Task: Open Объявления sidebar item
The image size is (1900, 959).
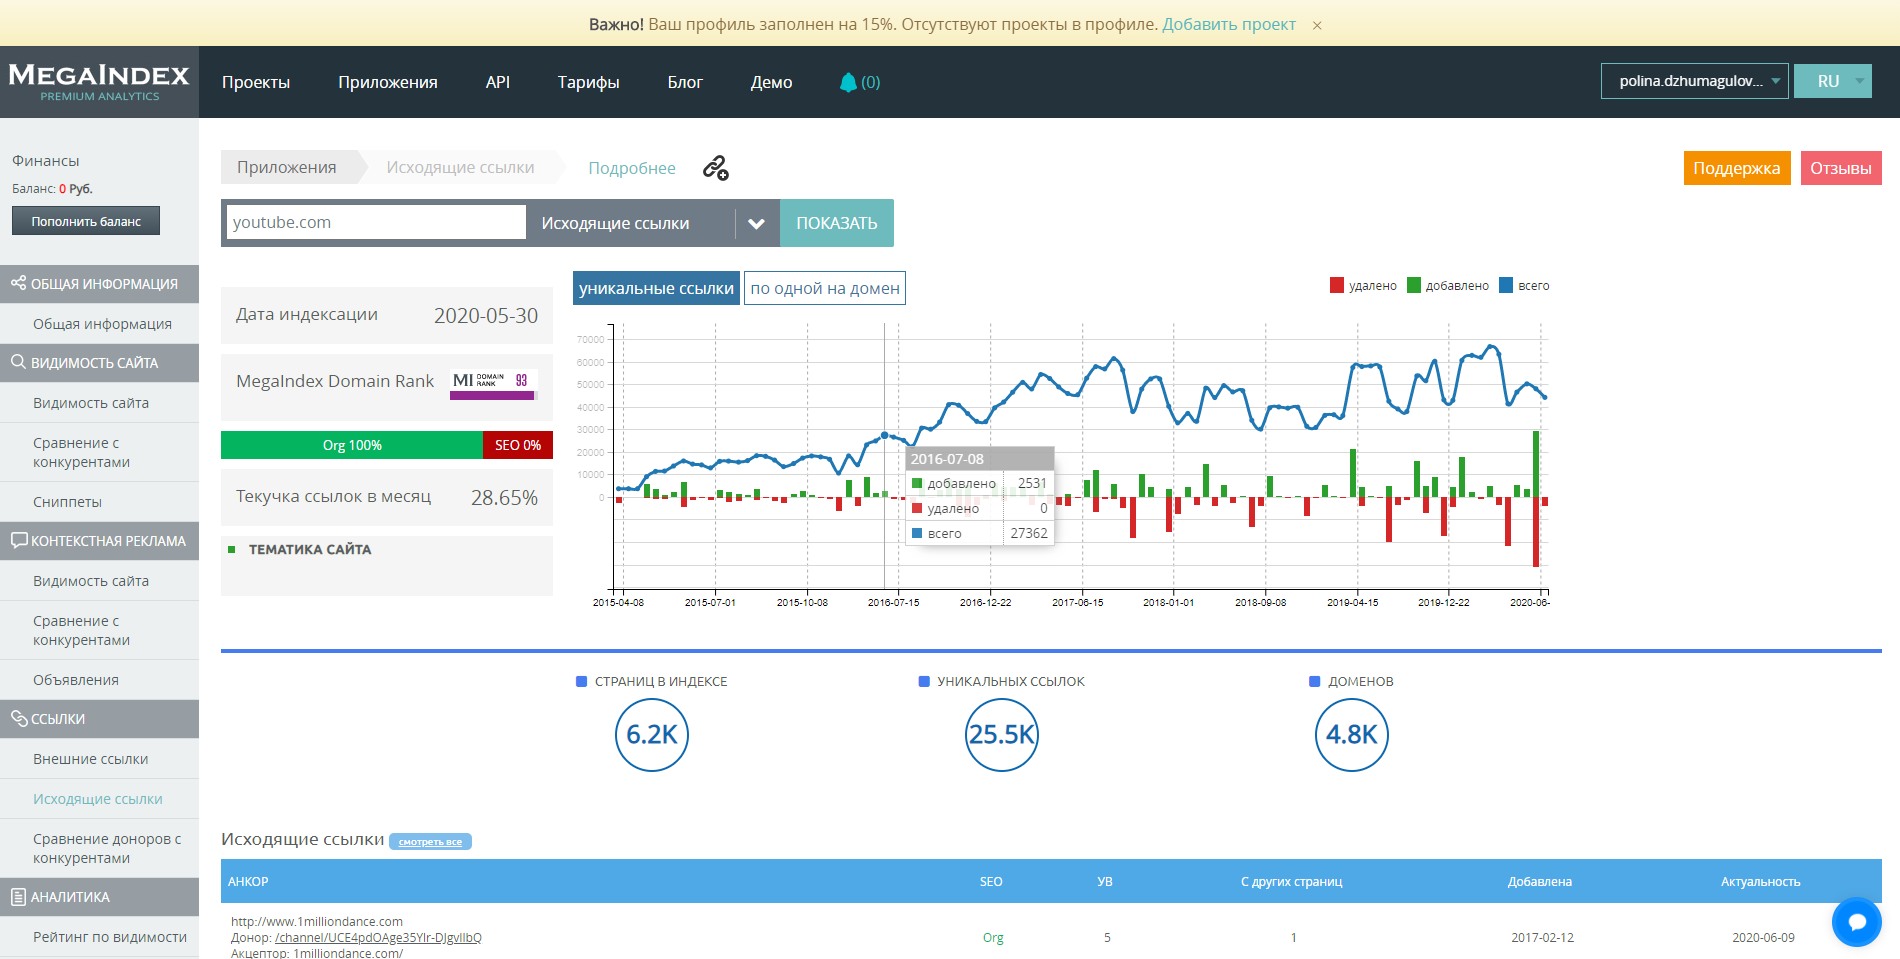Action: (76, 680)
